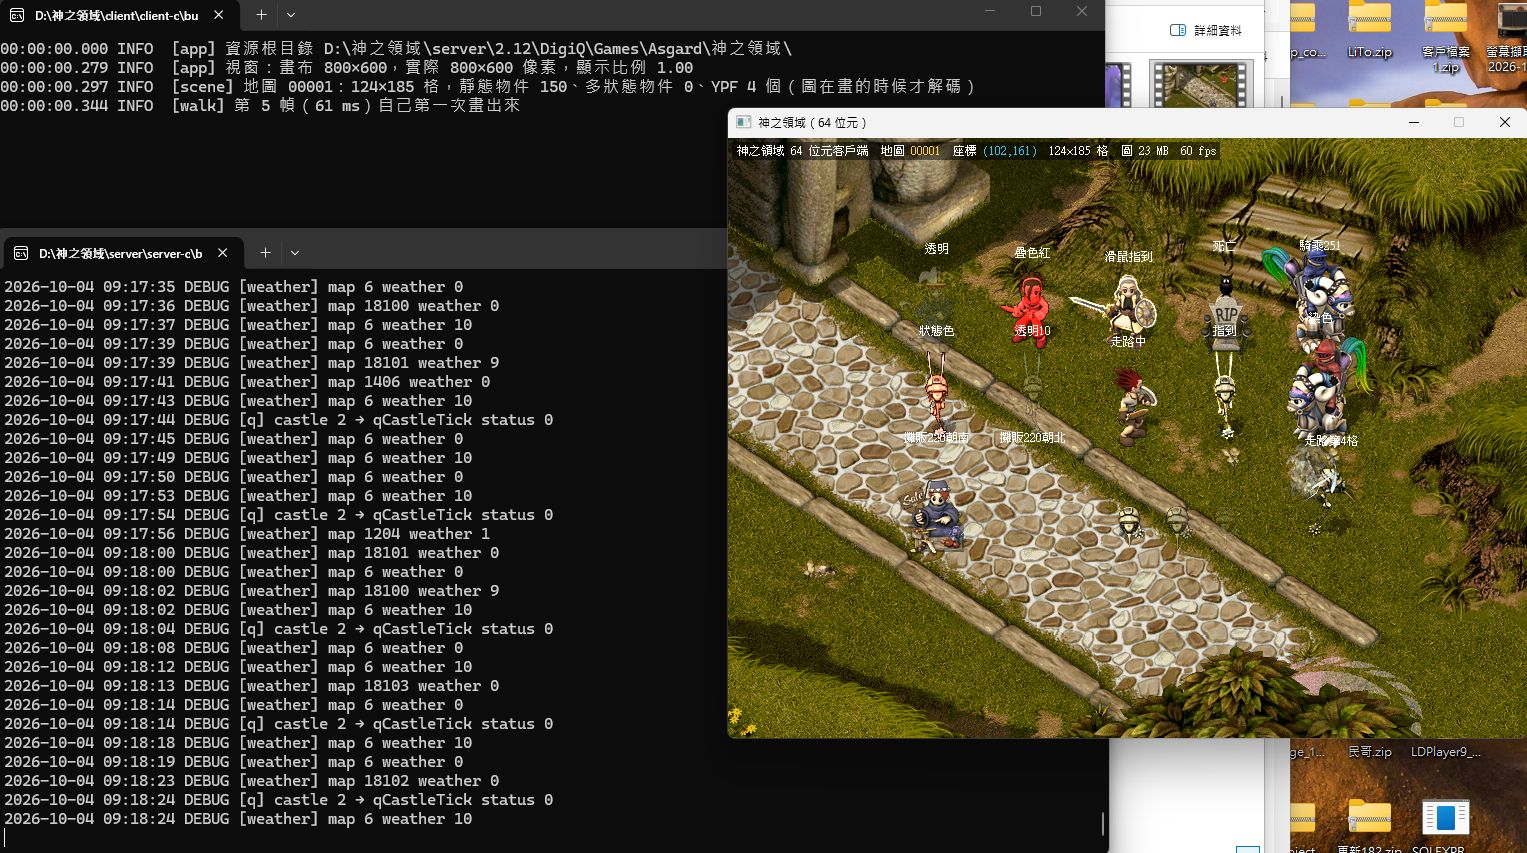The image size is (1527, 853).
Task: Click the 詳細資料 details pane button
Action: (1205, 30)
